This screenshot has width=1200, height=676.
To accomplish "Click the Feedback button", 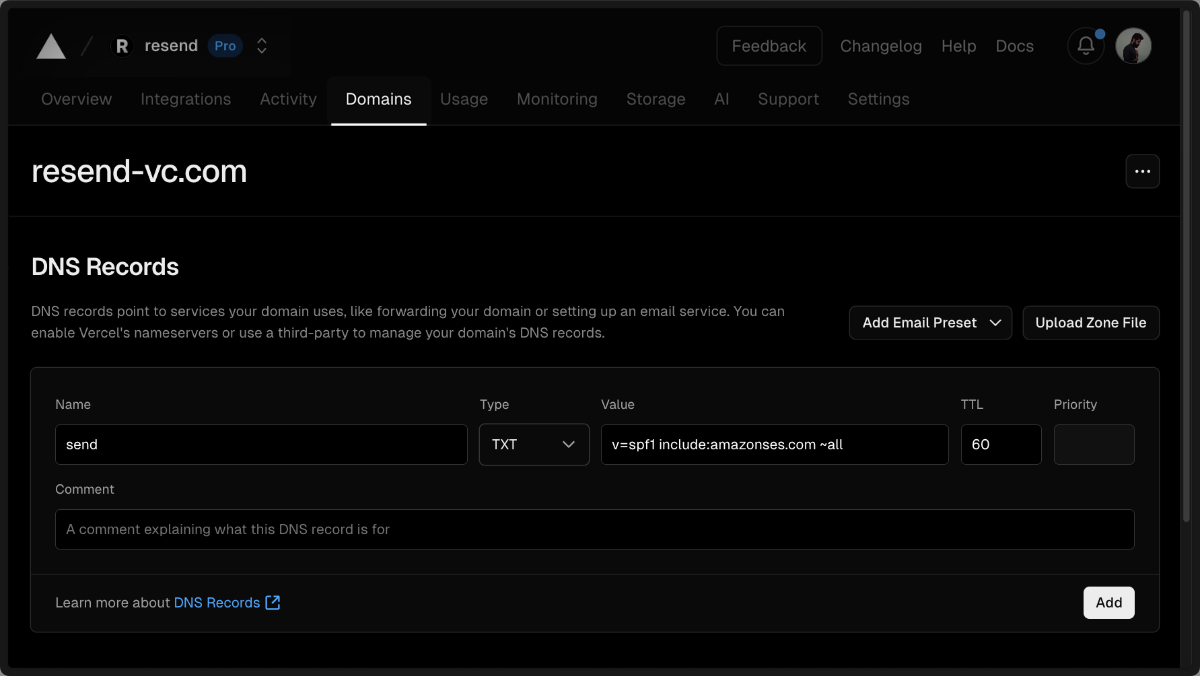I will coord(769,46).
